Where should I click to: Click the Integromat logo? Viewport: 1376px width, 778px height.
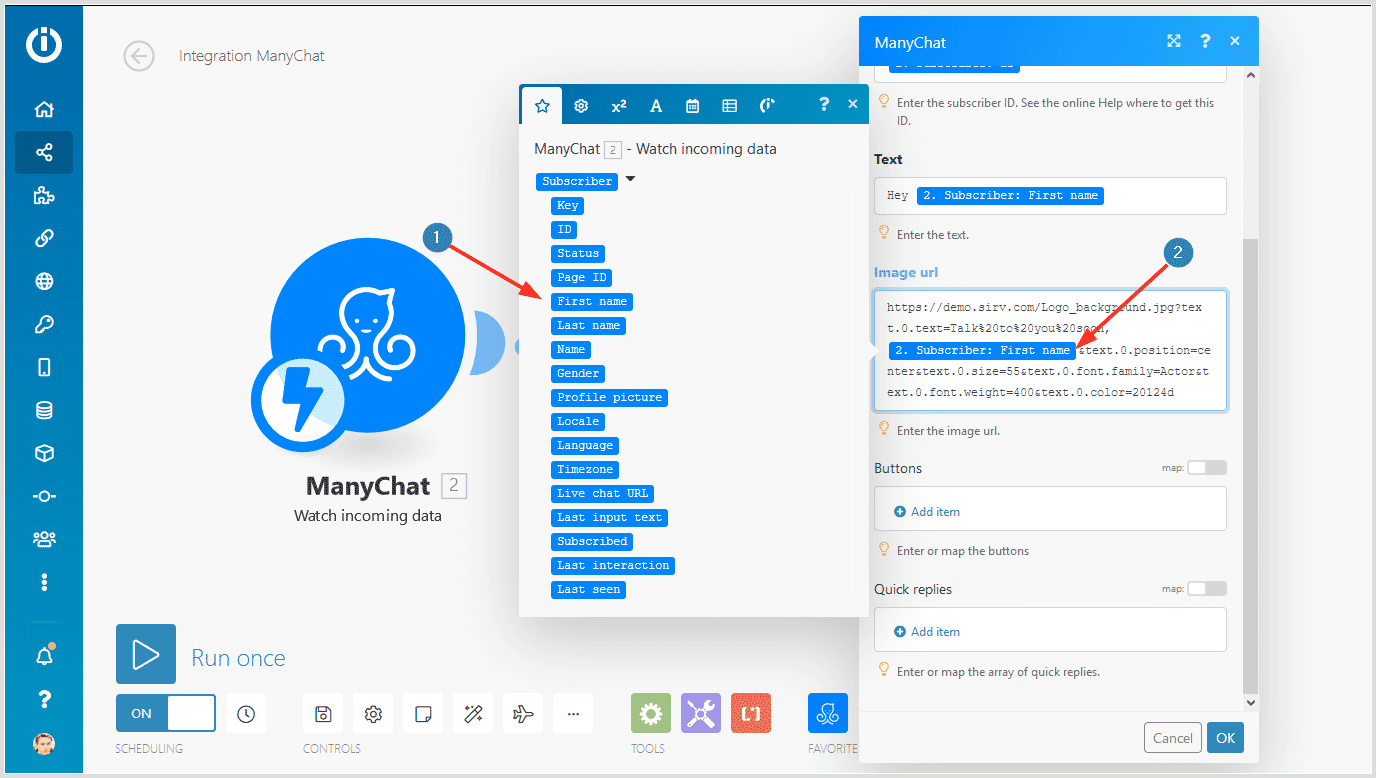tap(44, 45)
